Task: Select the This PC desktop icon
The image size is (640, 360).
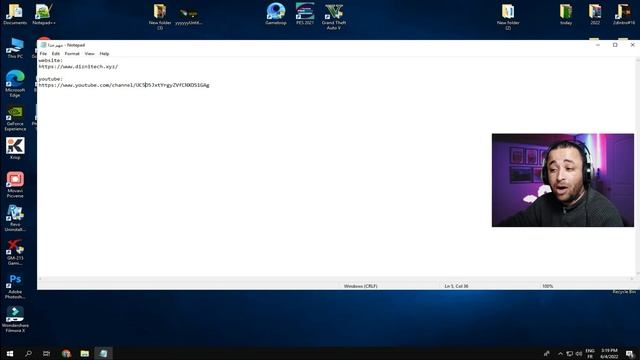Action: 15,48
